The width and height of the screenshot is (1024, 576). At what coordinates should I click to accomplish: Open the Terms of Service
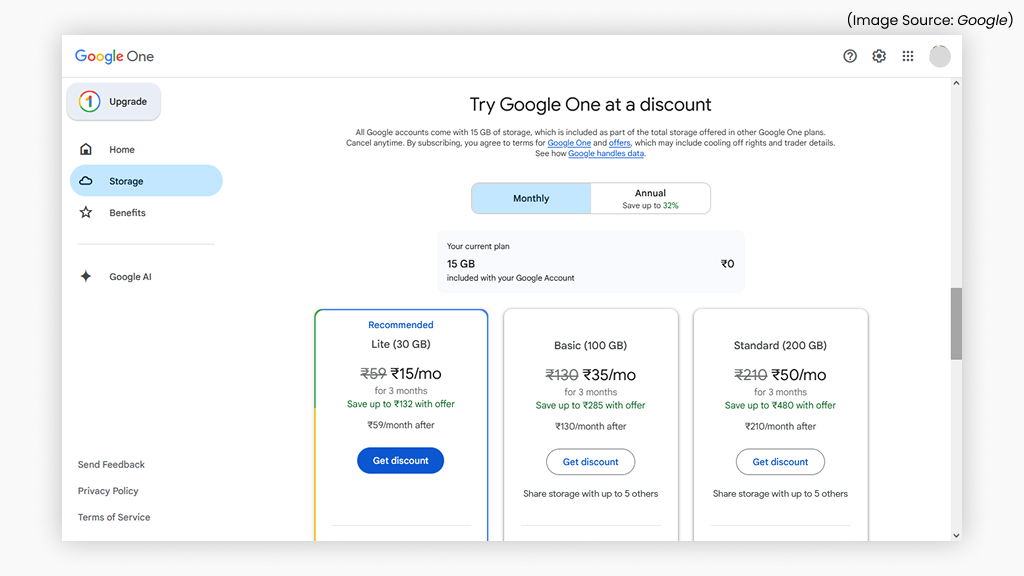tap(113, 517)
